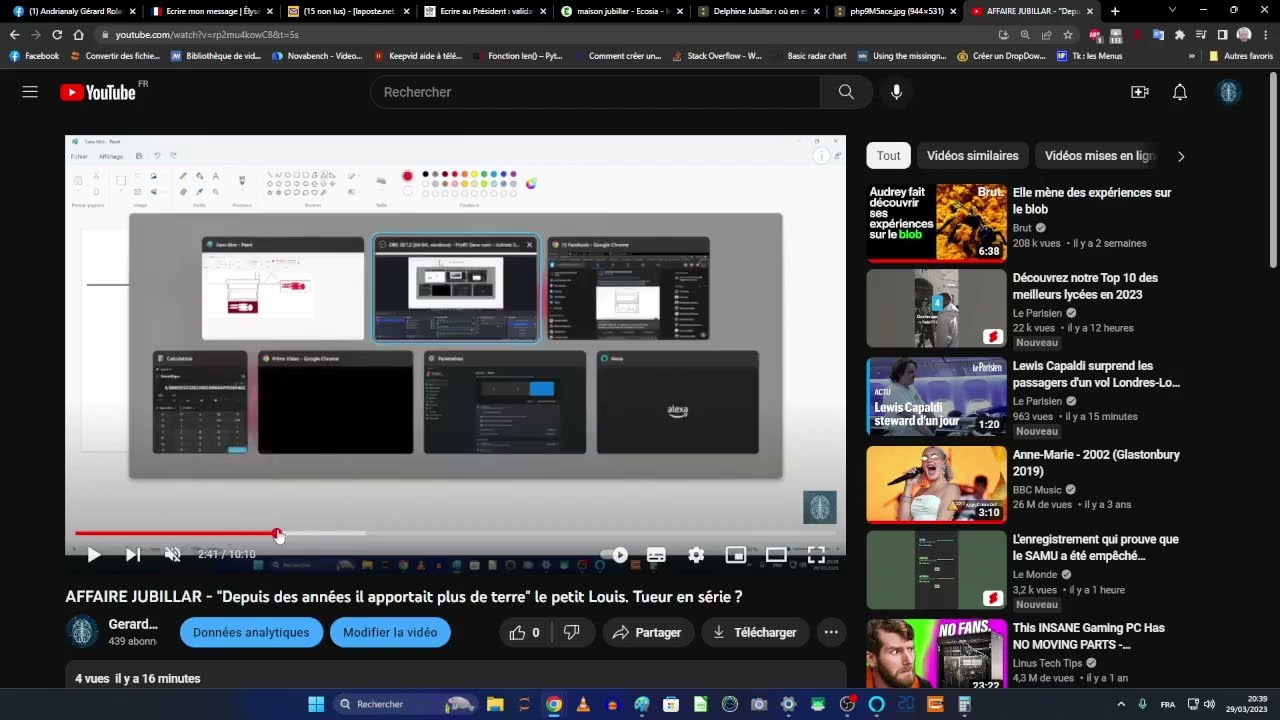Open the account avatar menu

tap(1230, 92)
